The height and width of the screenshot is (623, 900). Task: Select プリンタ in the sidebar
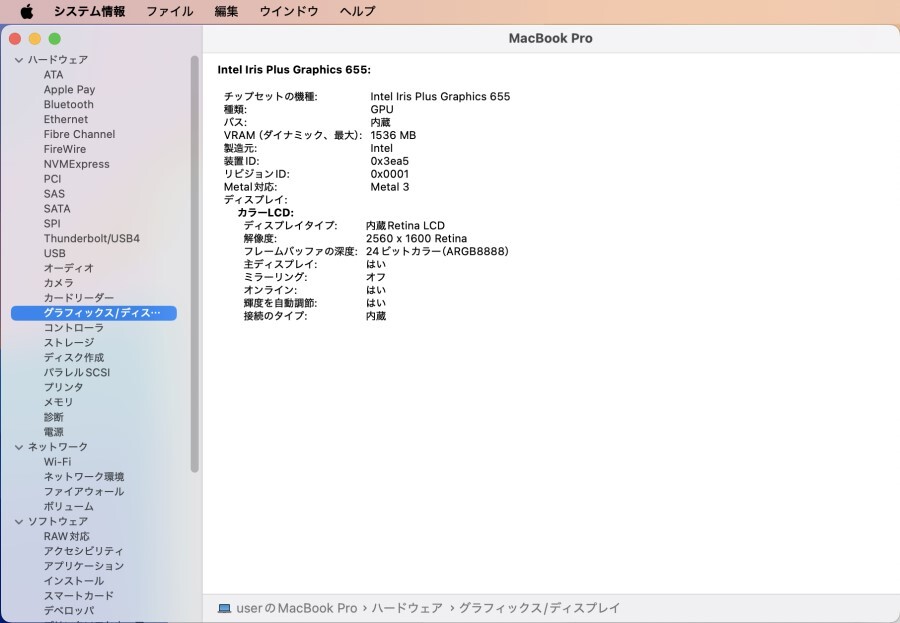pos(63,388)
